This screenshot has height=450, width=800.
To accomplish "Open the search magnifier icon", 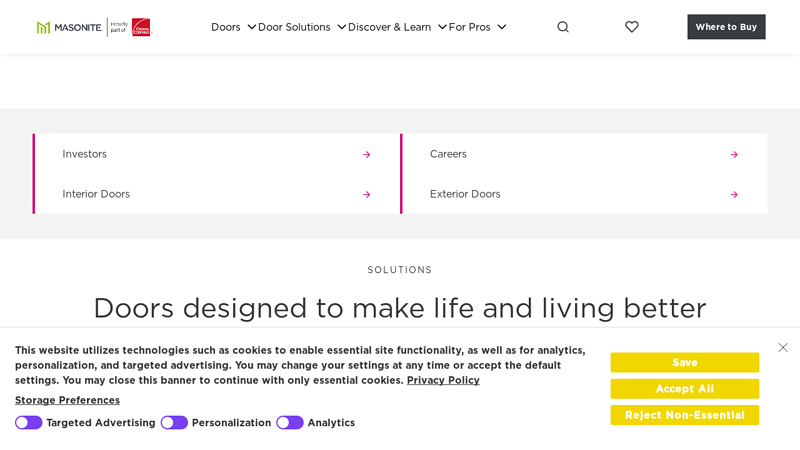I will click(x=563, y=27).
